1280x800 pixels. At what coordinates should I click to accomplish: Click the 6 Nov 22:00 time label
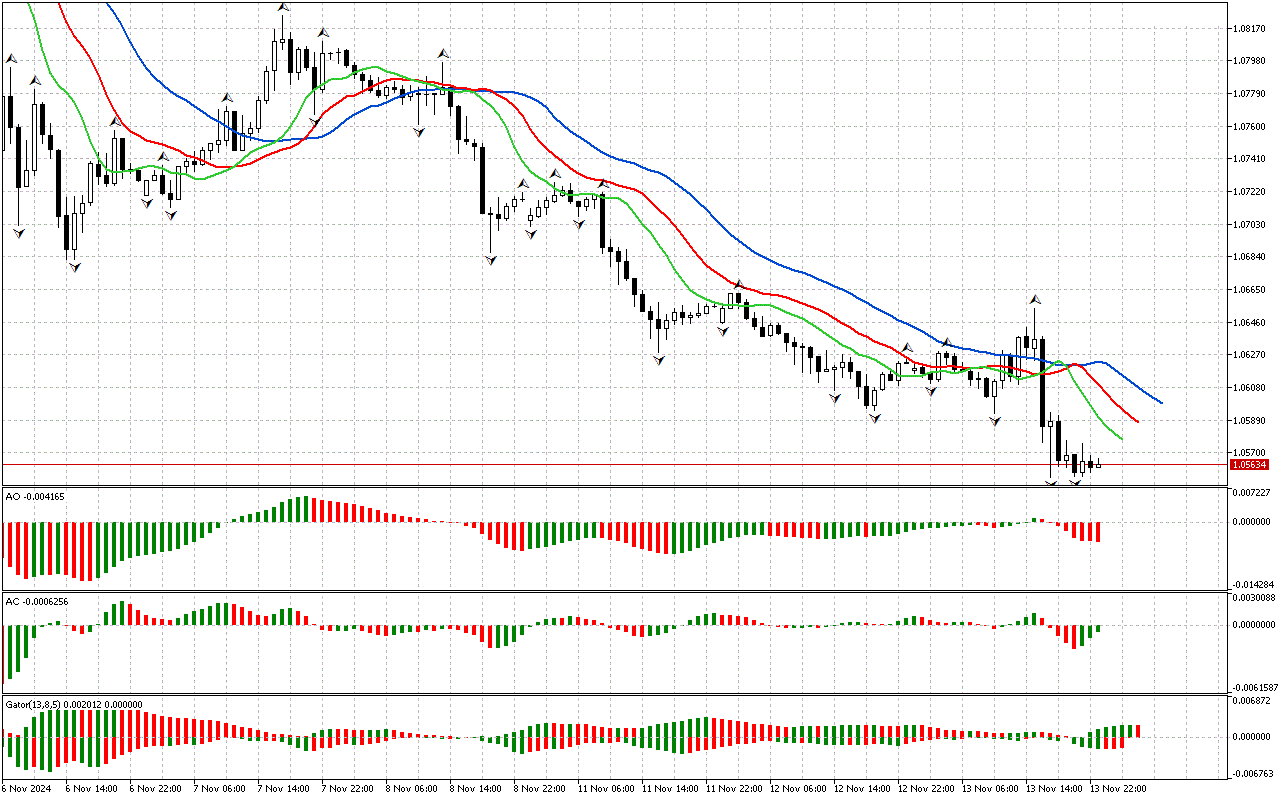click(x=156, y=788)
